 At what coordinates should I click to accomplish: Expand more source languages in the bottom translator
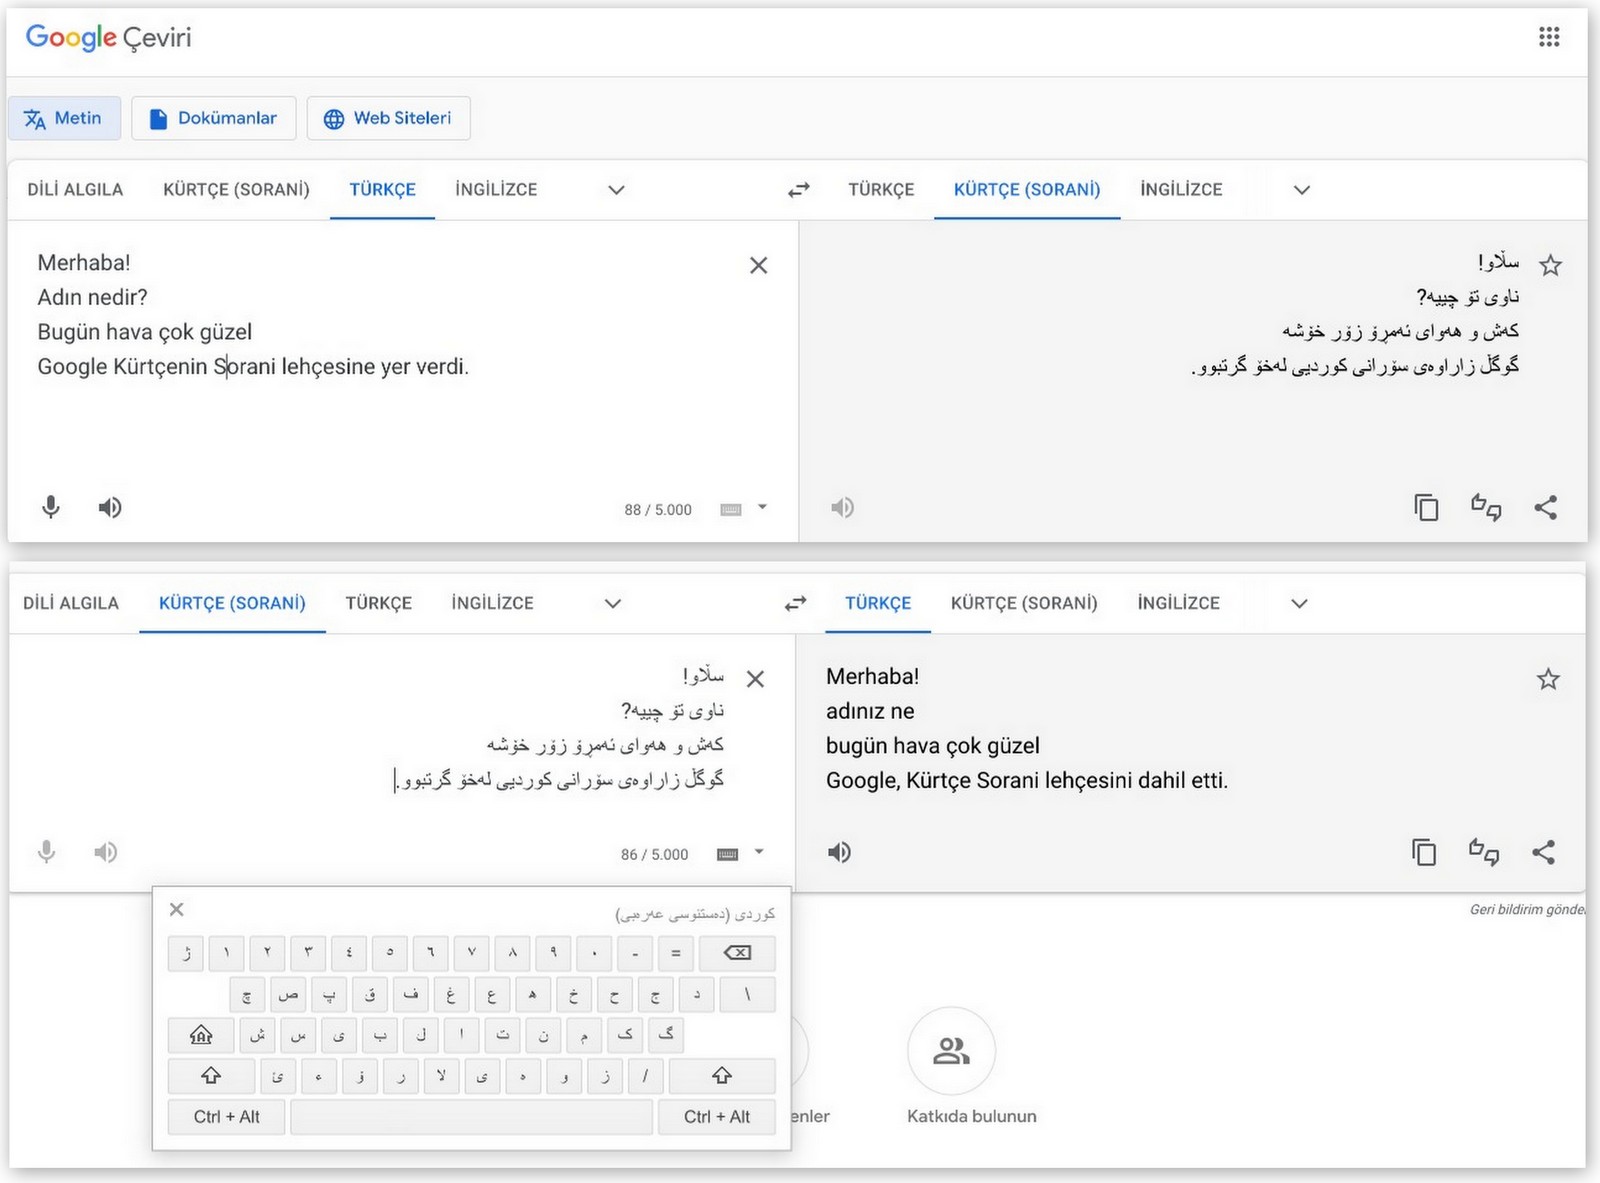click(x=613, y=604)
